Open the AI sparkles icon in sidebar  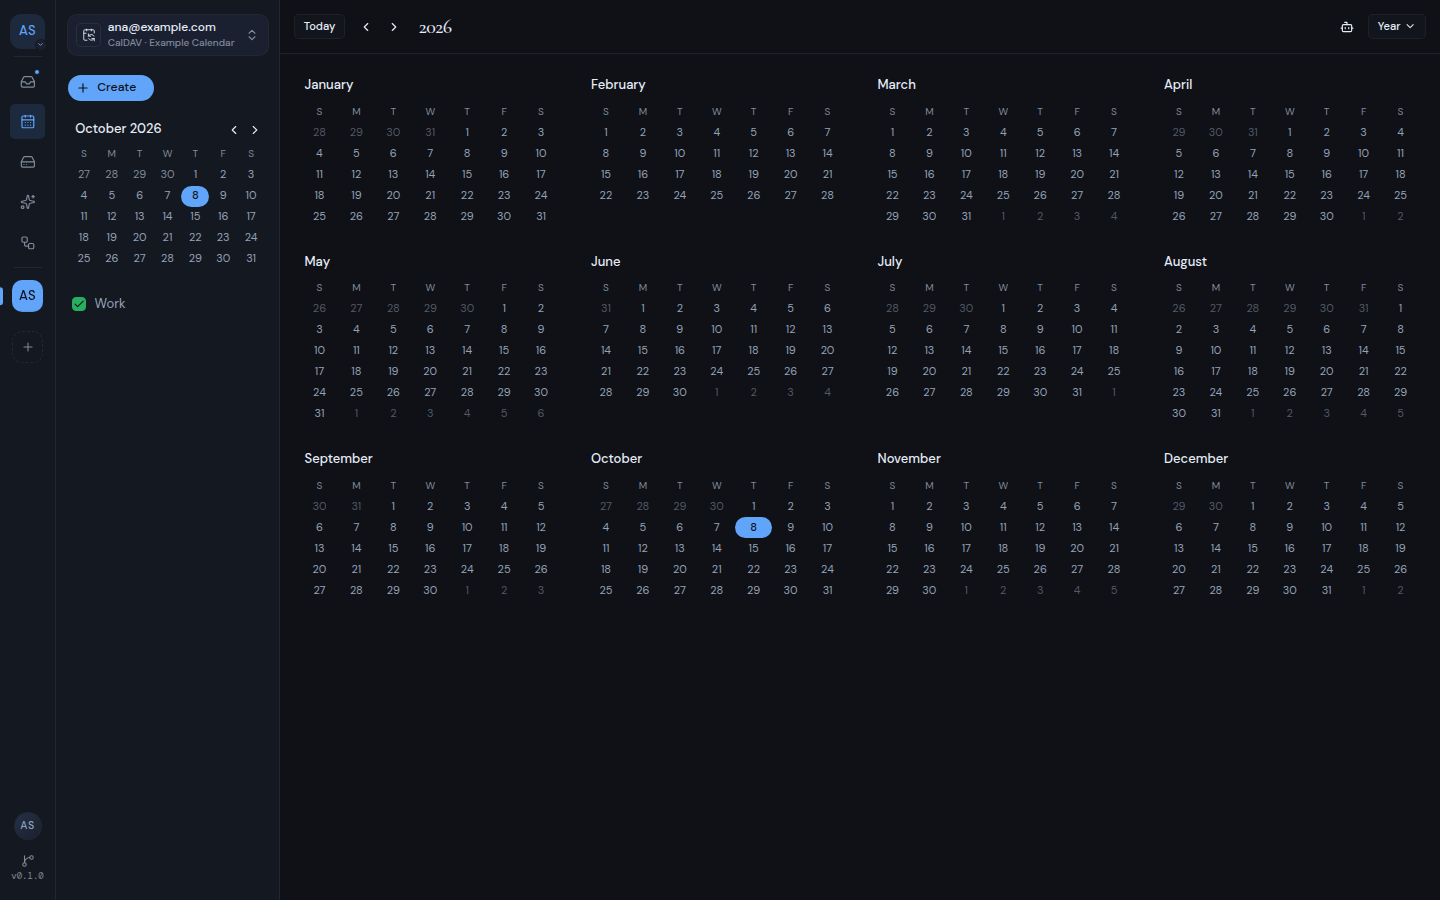[x=28, y=202]
